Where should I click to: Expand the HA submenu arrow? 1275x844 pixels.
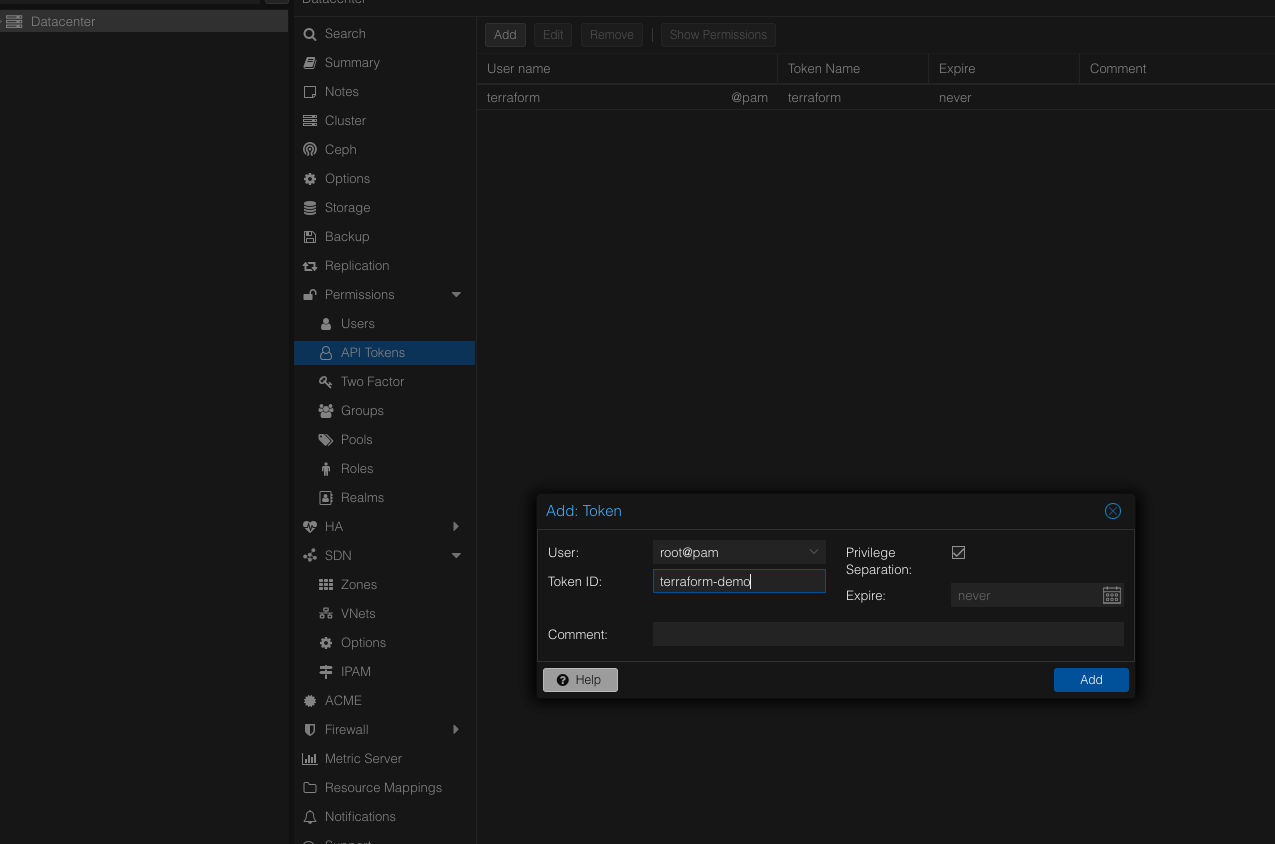click(x=456, y=527)
